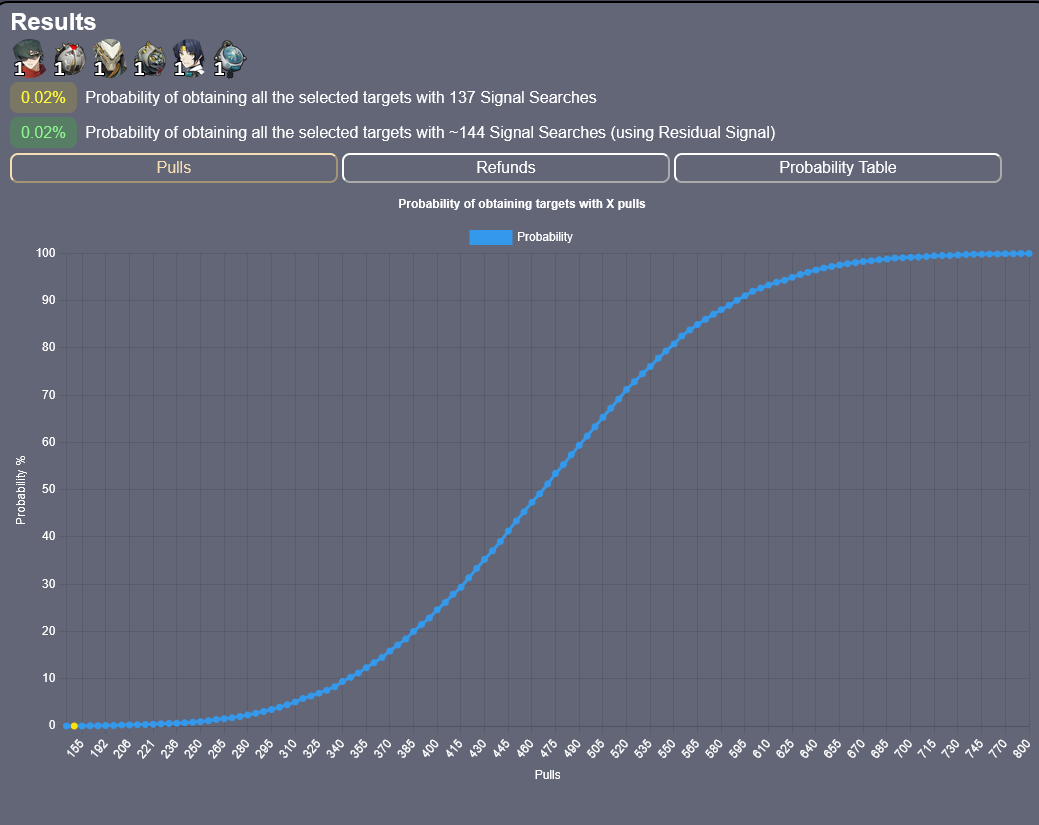Viewport: 1039px width, 825px height.
Task: Select the dark blue-haired character with gold headpiece
Action: pos(189,58)
